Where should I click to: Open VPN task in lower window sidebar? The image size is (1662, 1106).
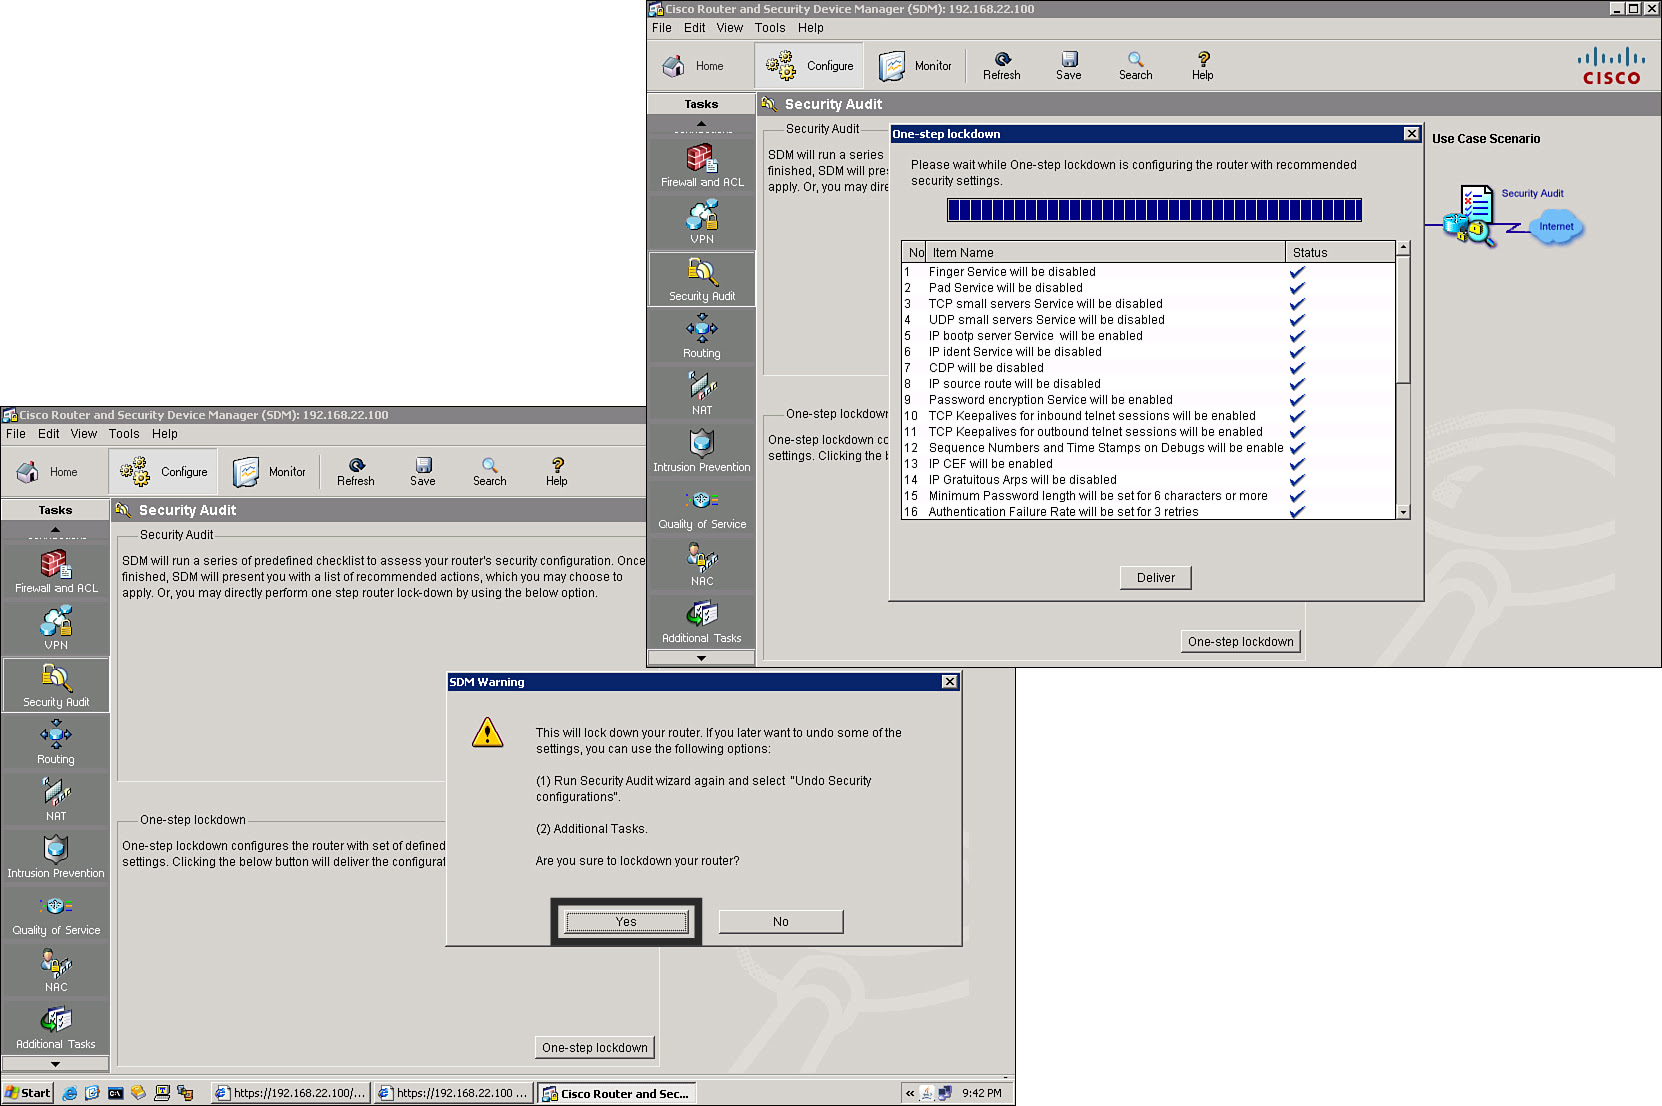(56, 628)
